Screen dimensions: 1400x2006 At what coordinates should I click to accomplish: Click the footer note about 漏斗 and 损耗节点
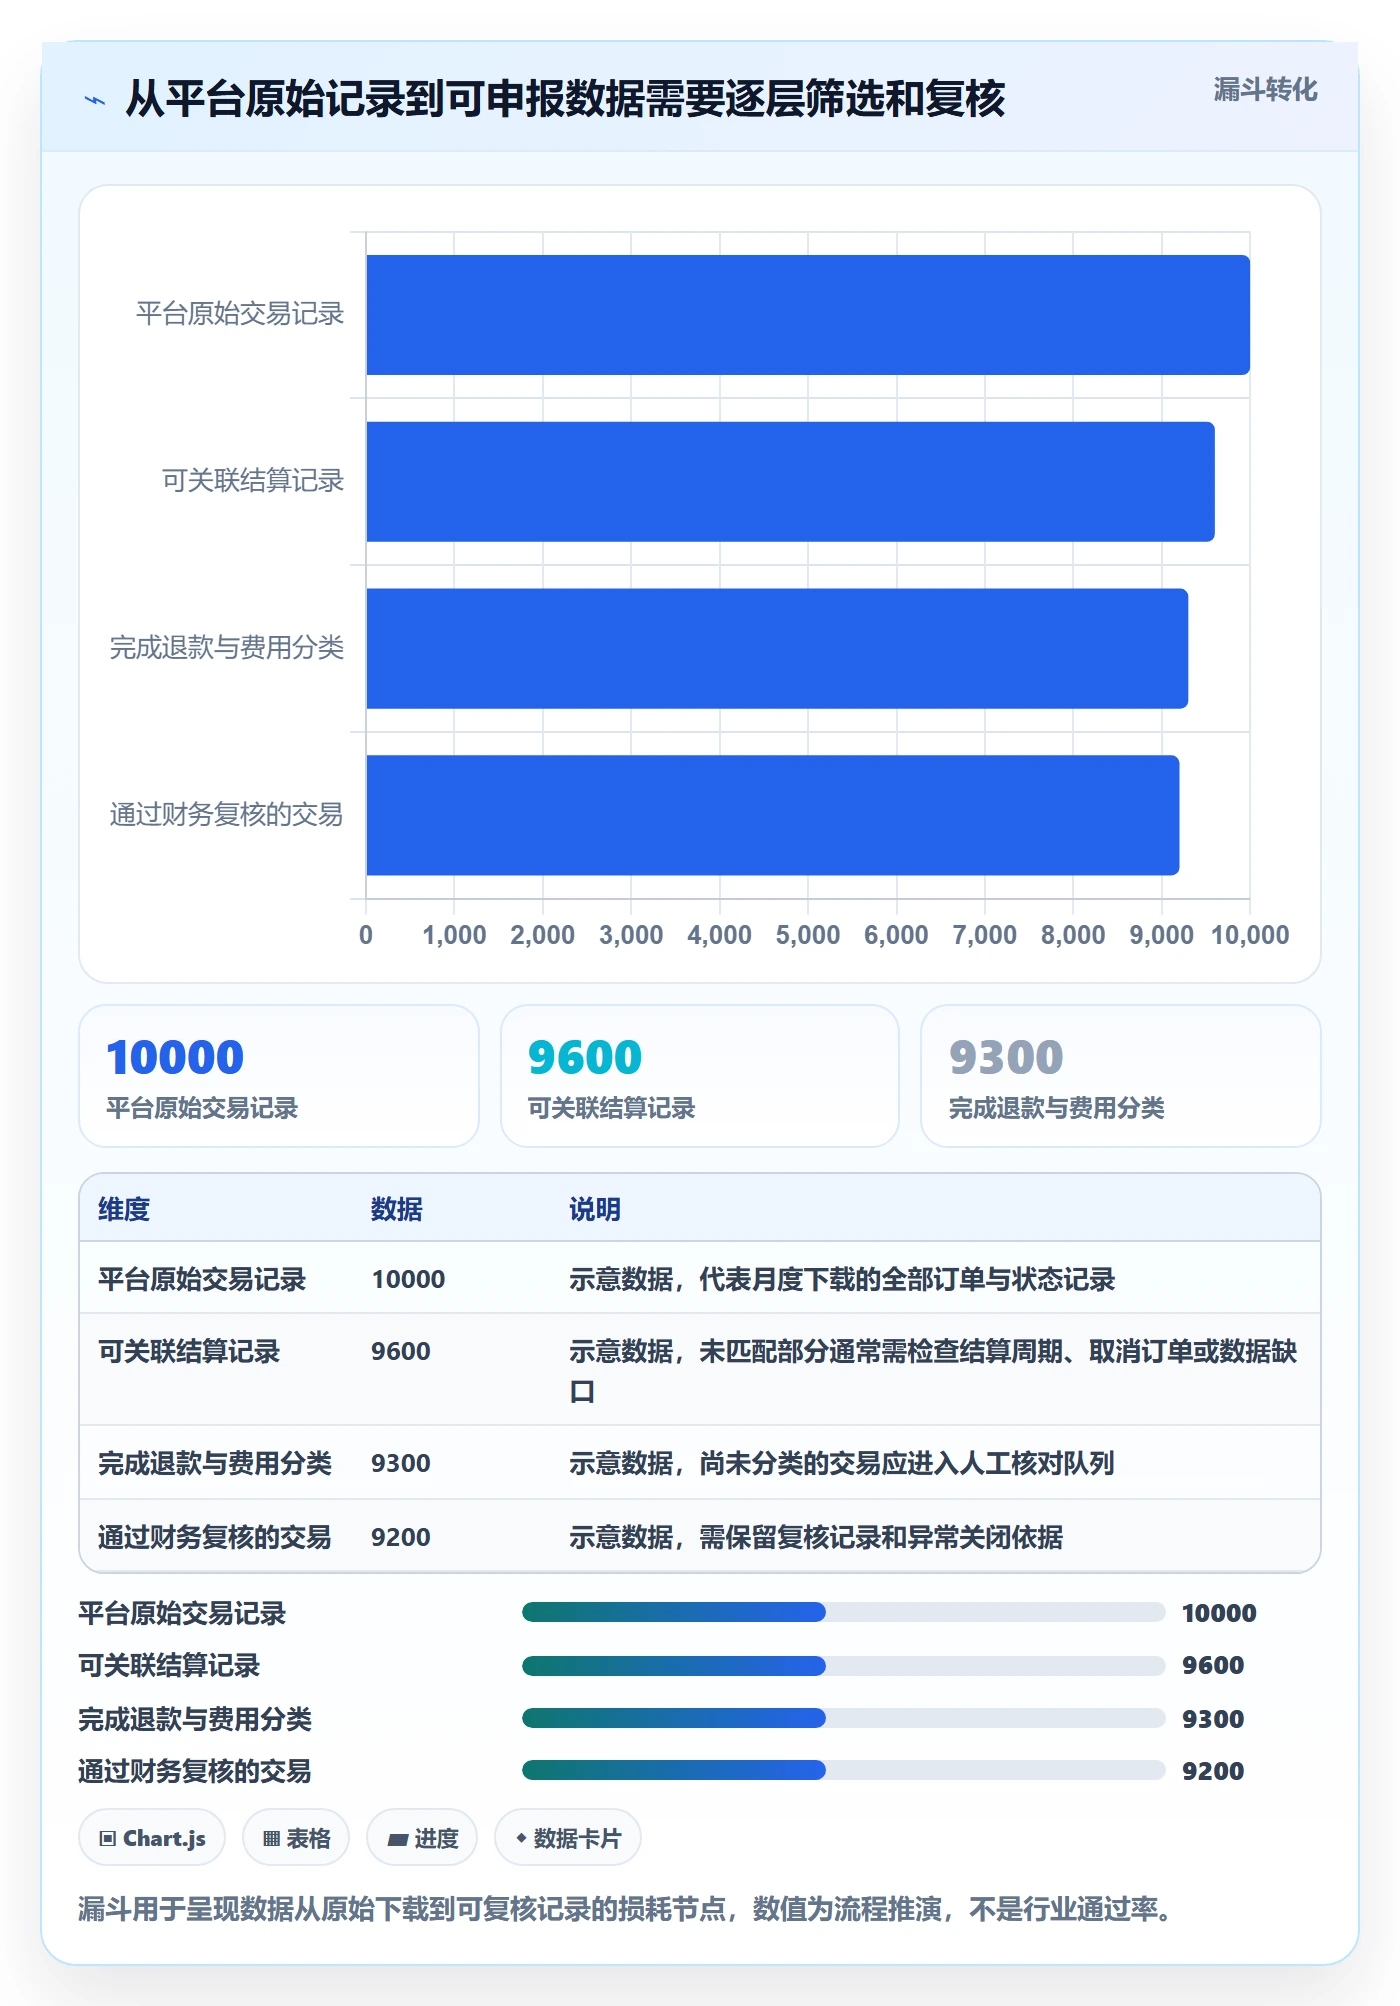coord(626,1909)
